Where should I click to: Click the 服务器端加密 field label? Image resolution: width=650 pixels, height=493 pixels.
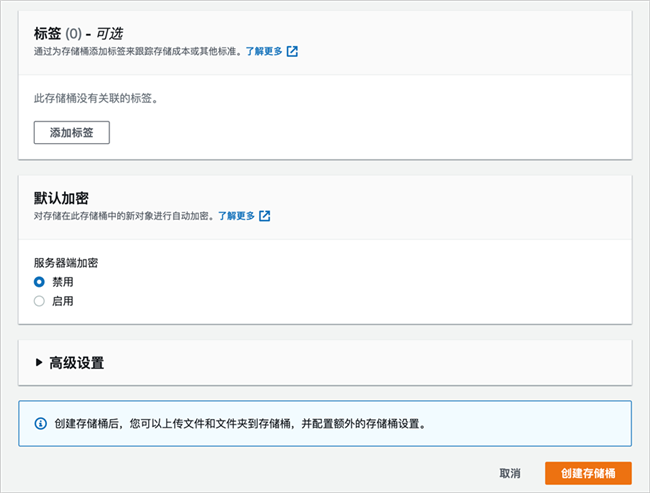(x=66, y=263)
